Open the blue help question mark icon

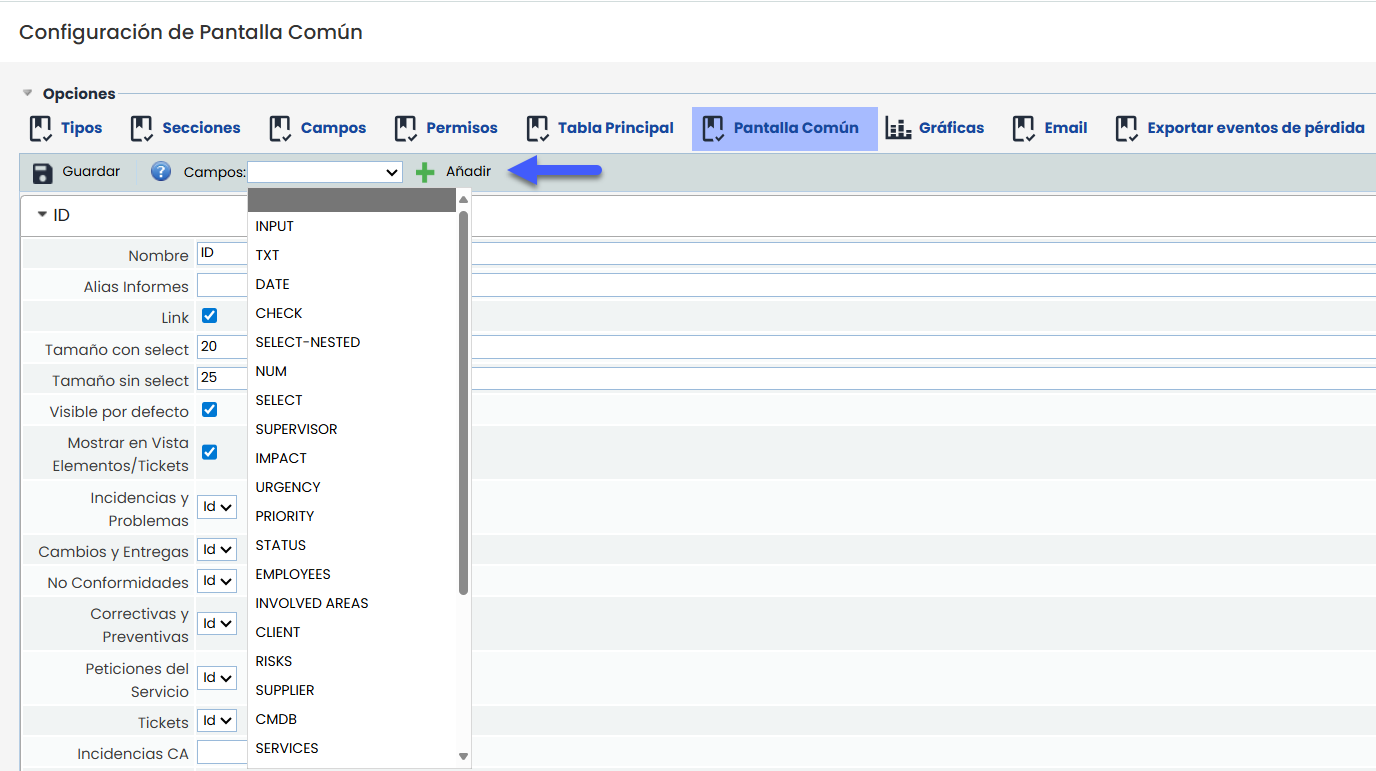coord(161,172)
